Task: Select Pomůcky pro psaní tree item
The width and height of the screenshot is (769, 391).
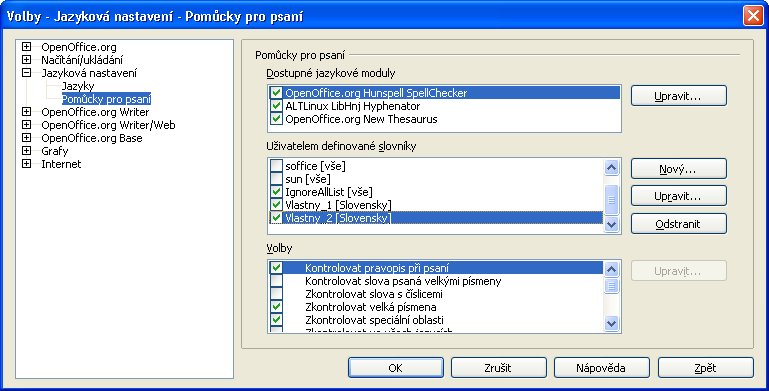Action: click(x=106, y=99)
